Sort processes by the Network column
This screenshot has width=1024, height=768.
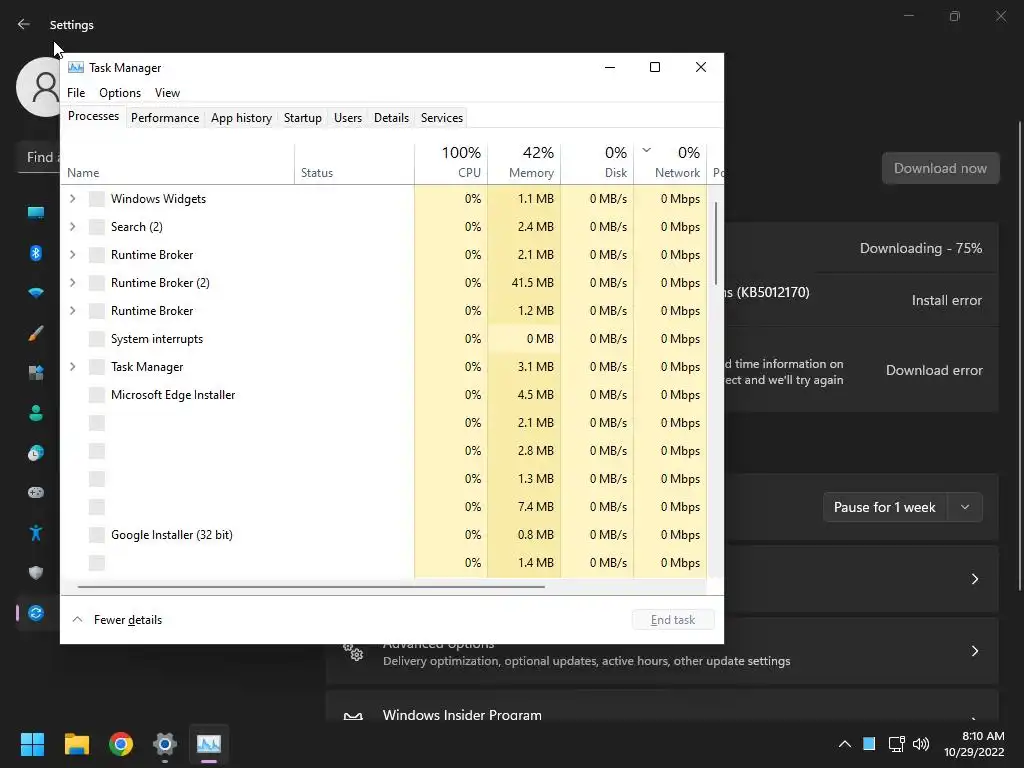click(671, 162)
